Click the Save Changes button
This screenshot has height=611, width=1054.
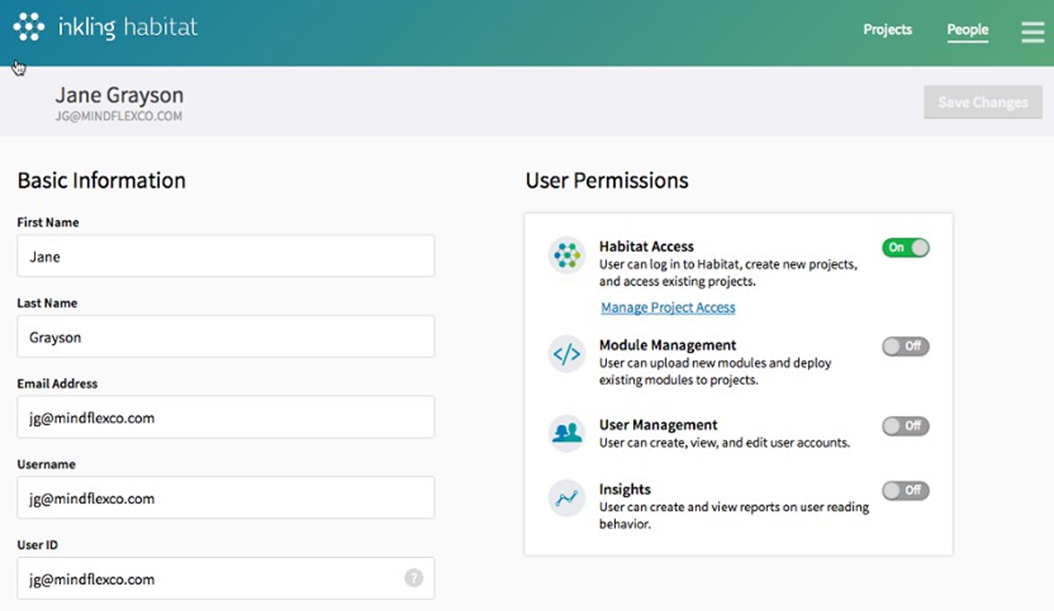coord(982,102)
